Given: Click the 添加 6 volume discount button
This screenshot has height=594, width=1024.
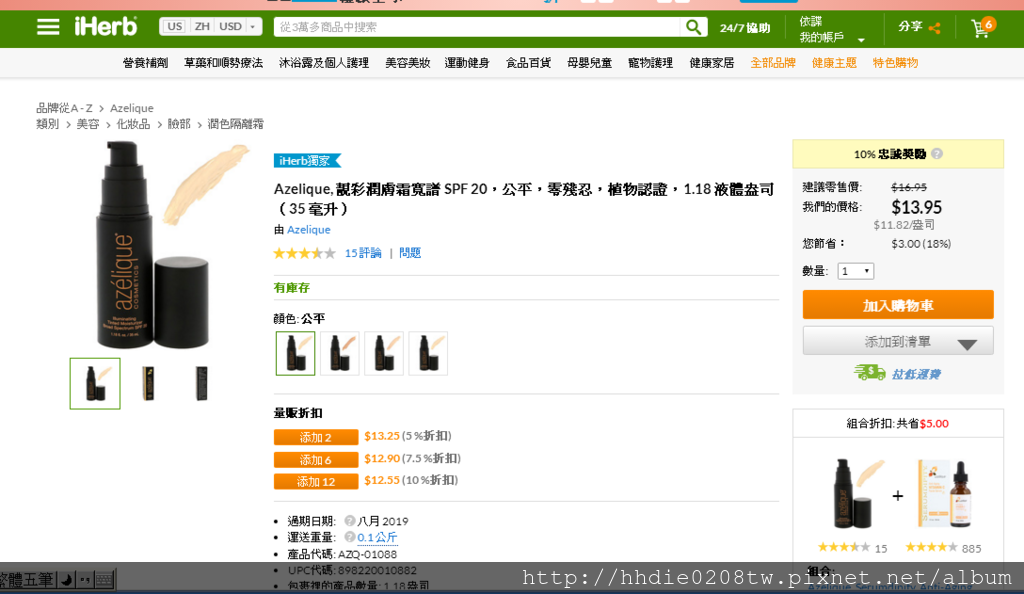Looking at the screenshot, I should tap(316, 460).
